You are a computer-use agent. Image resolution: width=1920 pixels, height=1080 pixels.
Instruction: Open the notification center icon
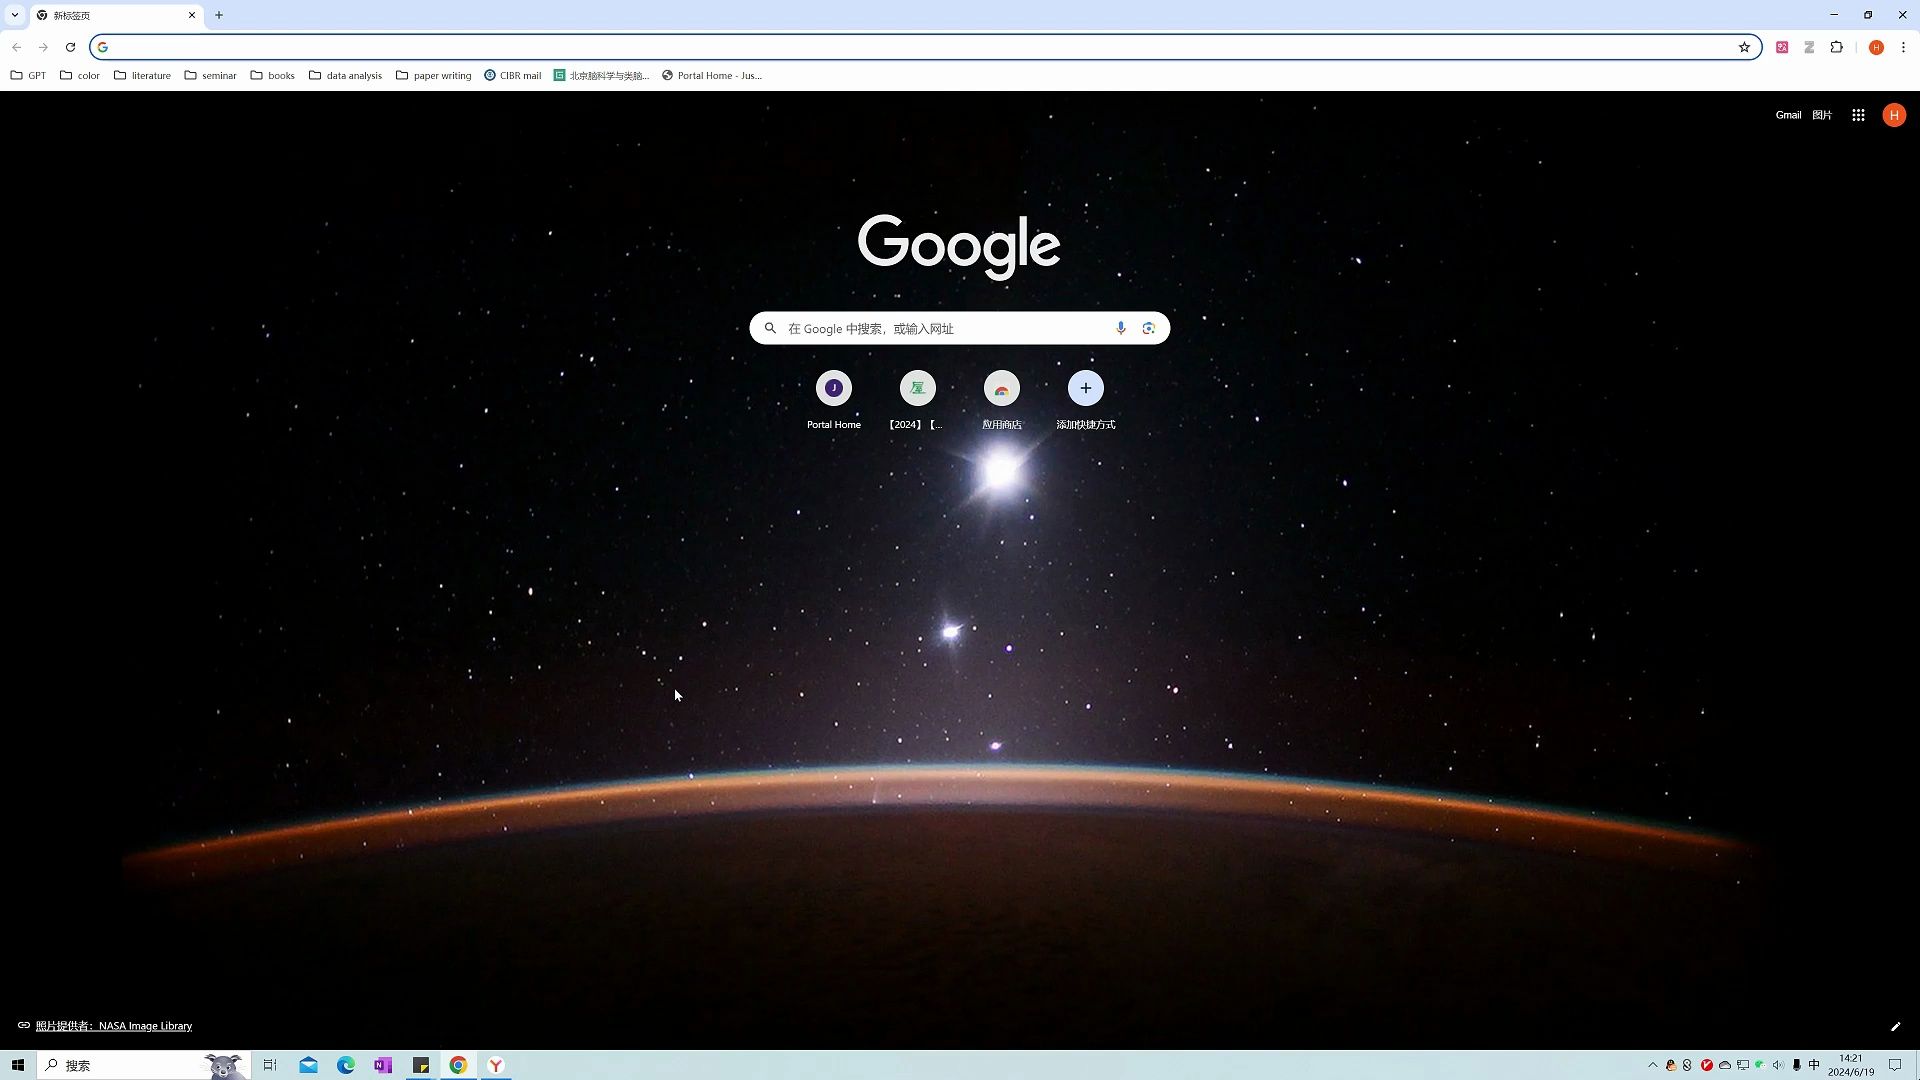coord(1895,1065)
